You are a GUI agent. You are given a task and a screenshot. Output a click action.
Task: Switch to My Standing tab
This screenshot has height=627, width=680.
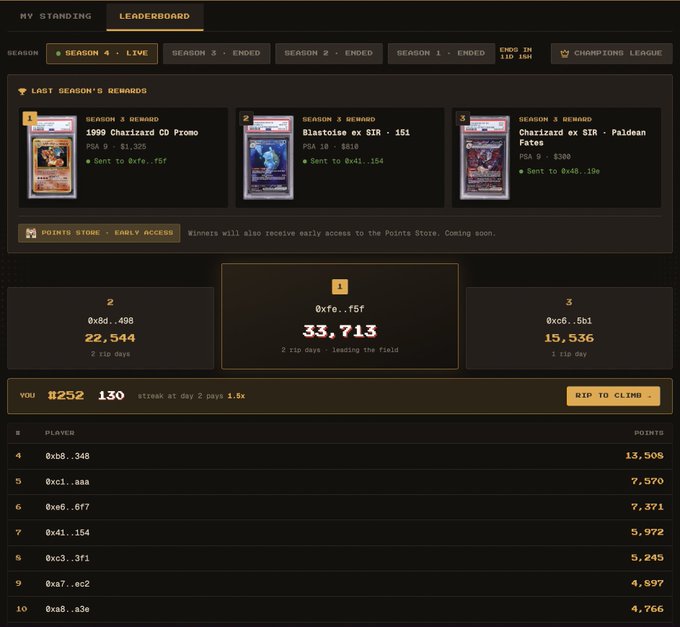click(x=56, y=16)
